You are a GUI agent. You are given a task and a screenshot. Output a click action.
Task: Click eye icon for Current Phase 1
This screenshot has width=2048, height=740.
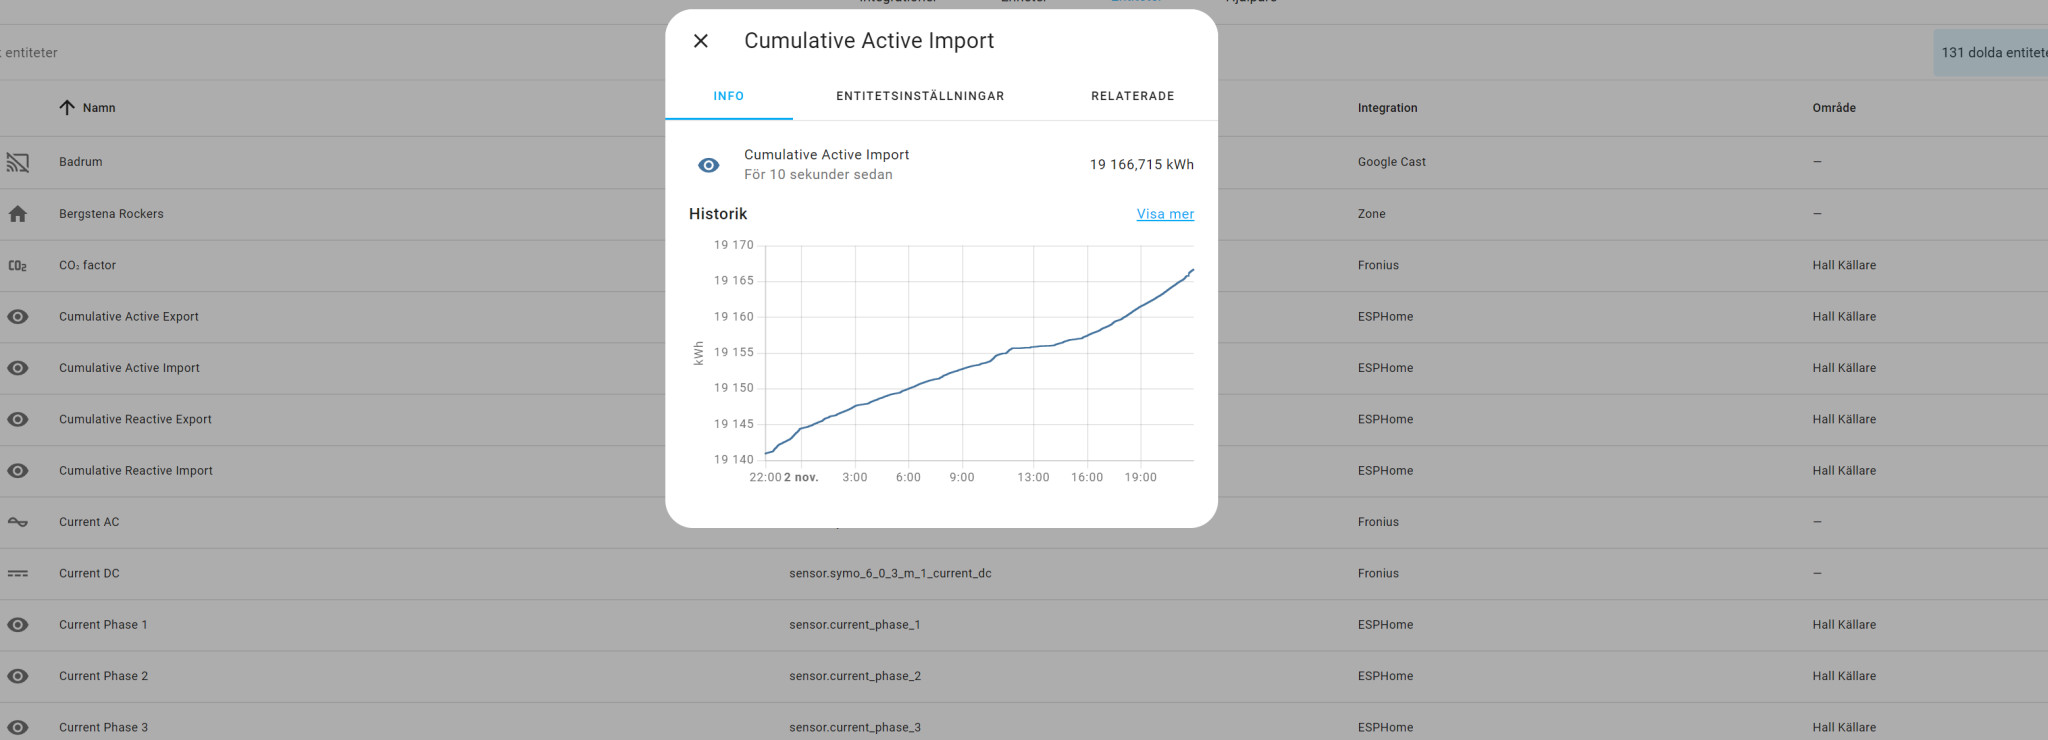18,625
